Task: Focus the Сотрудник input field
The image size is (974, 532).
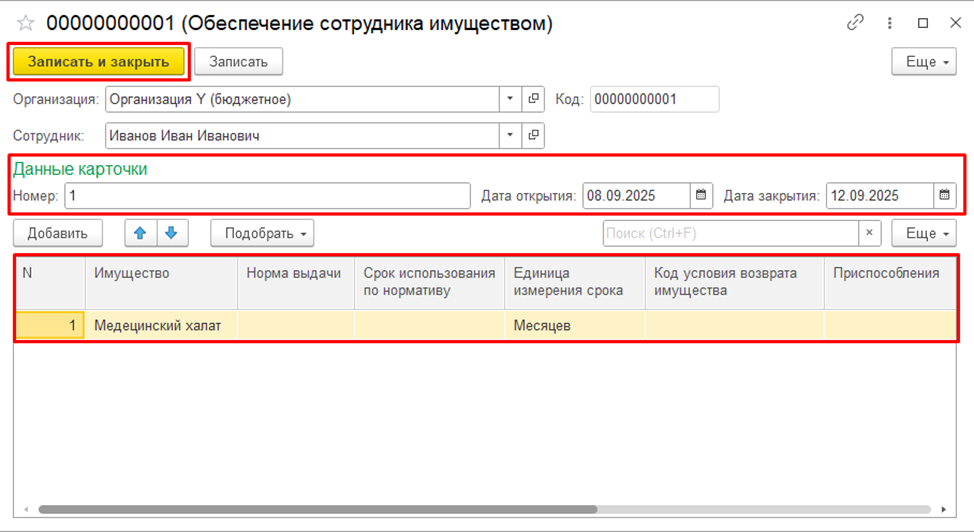Action: [x=303, y=135]
